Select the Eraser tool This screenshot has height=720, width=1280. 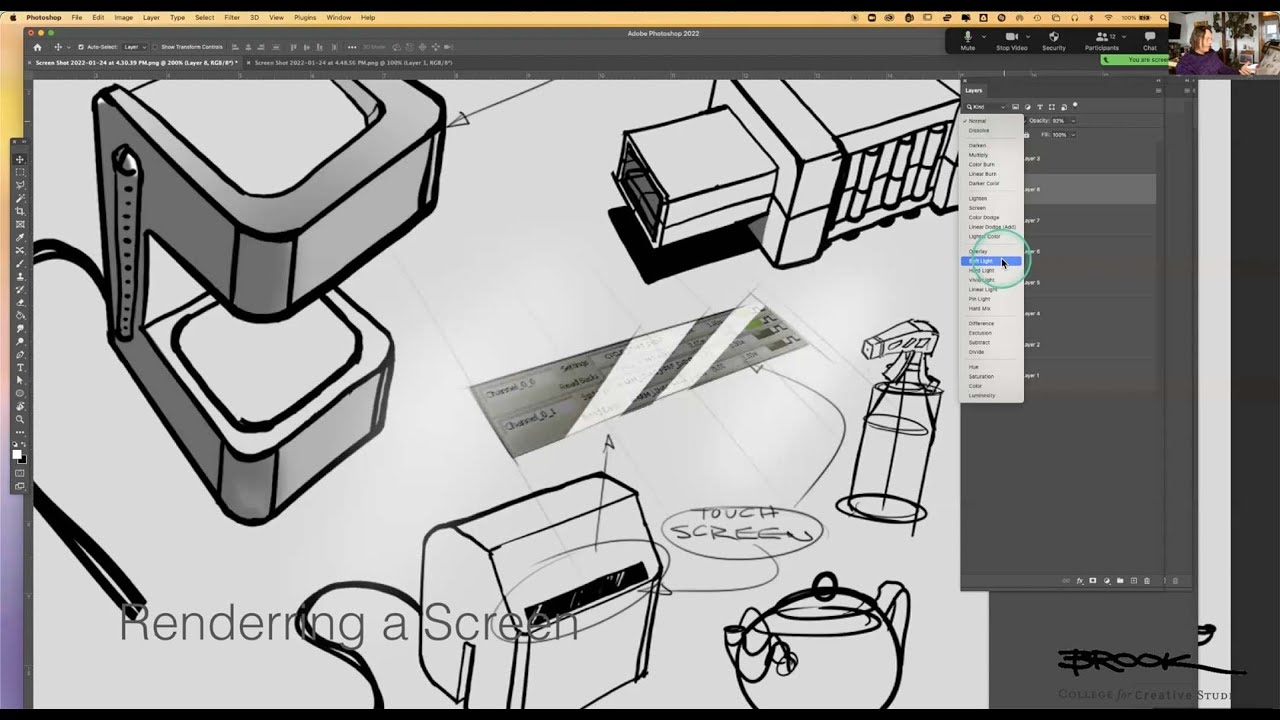pos(20,302)
